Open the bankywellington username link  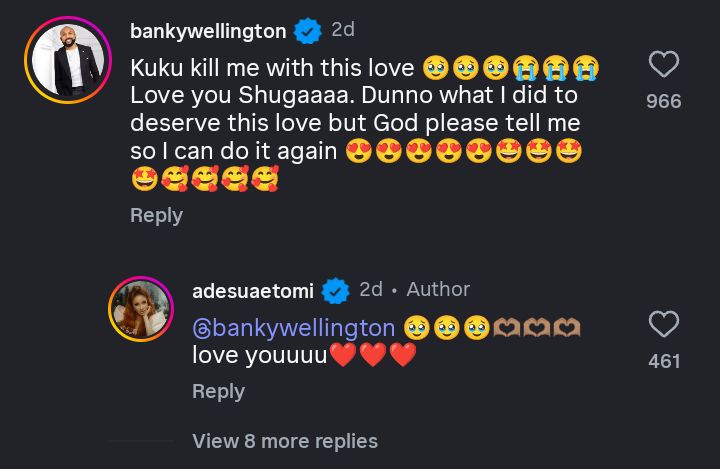coord(208,32)
